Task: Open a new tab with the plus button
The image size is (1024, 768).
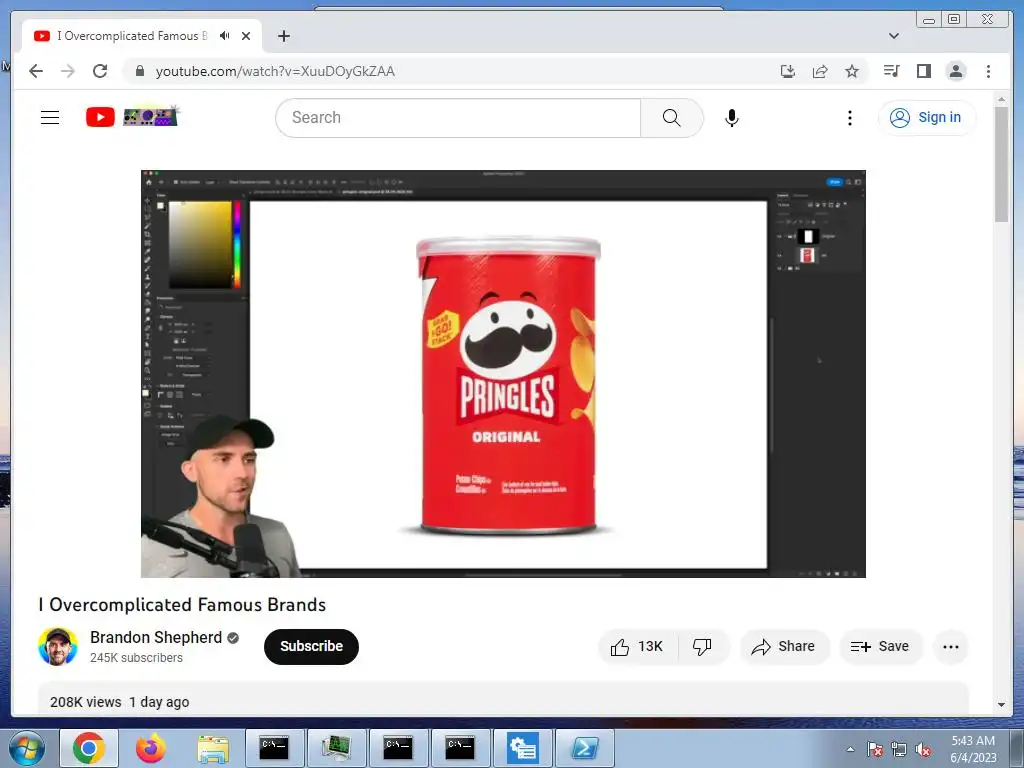Action: point(283,36)
